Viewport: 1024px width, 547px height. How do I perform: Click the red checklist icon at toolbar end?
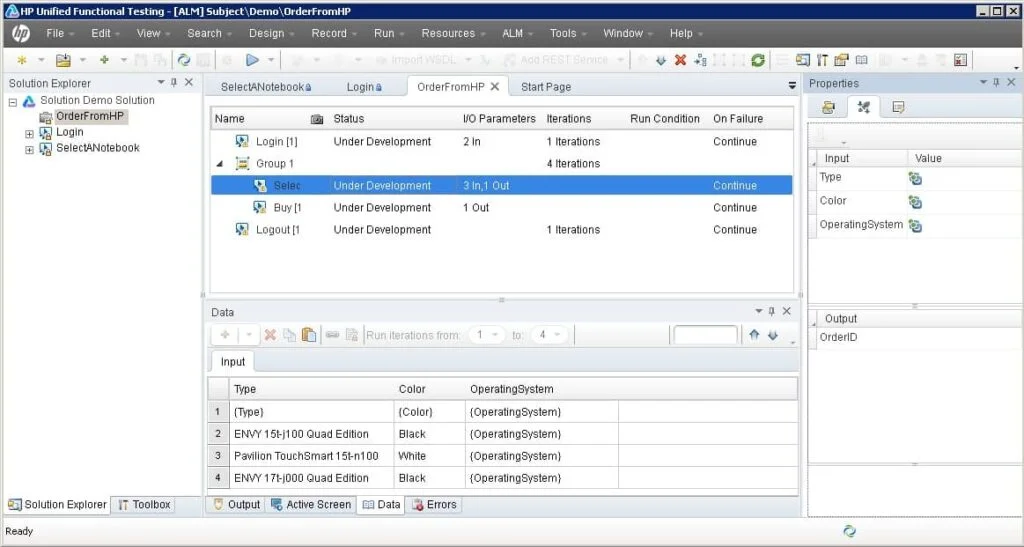961,60
